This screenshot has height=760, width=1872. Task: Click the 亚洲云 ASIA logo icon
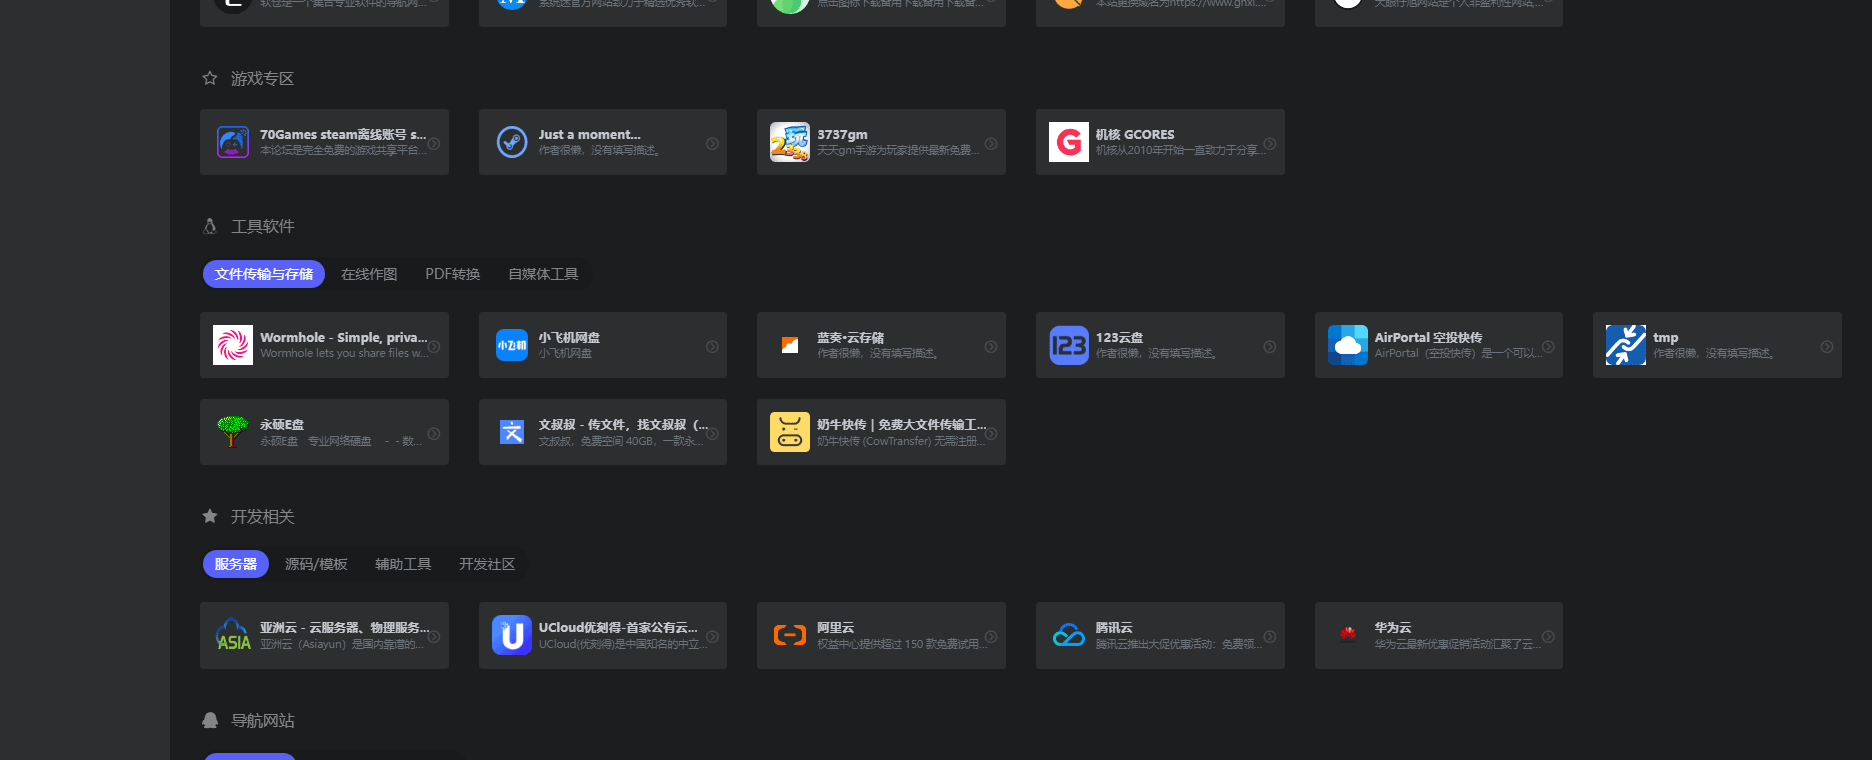(233, 635)
